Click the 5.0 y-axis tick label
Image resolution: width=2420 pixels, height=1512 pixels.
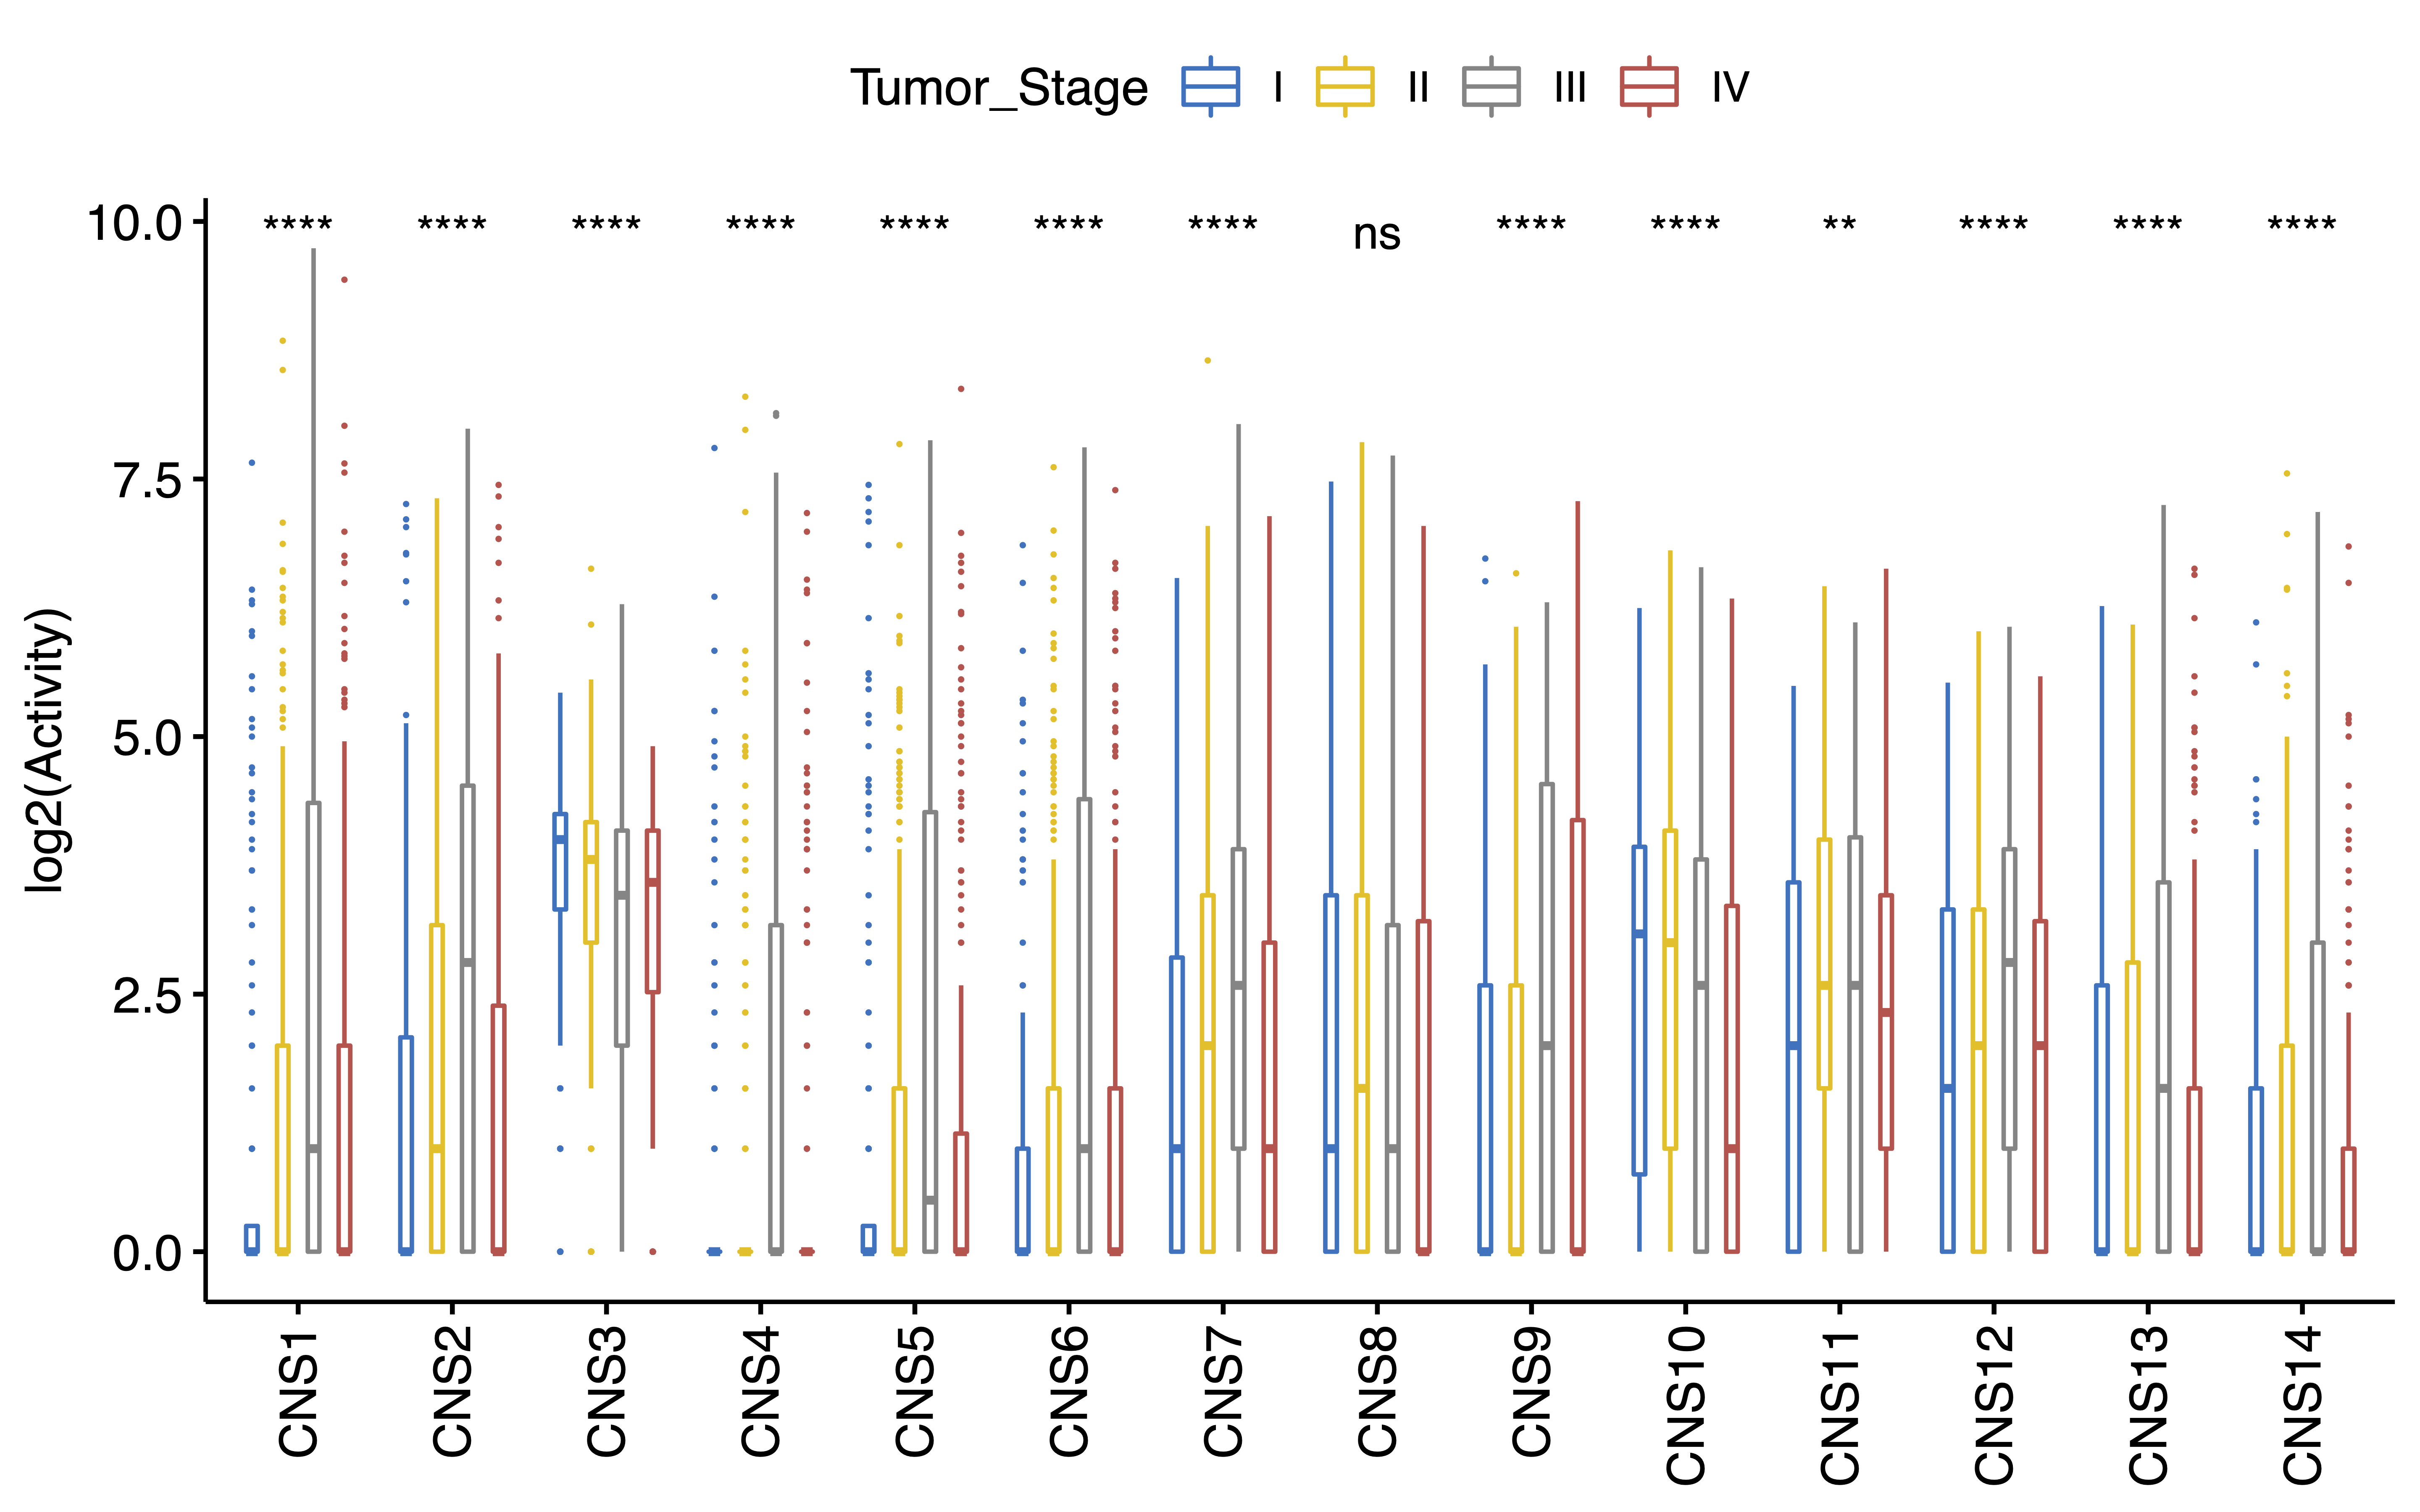(x=148, y=738)
